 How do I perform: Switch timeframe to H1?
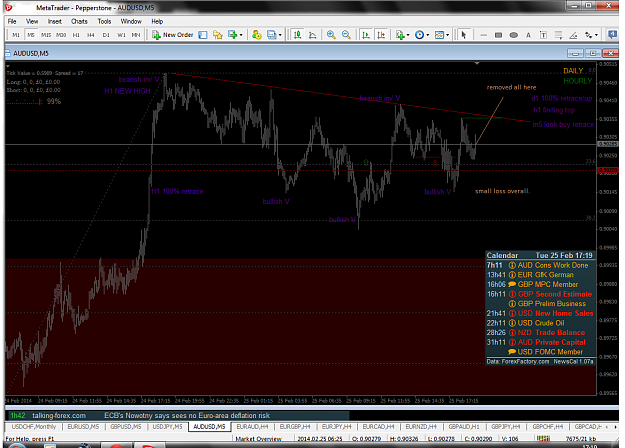click(76, 35)
